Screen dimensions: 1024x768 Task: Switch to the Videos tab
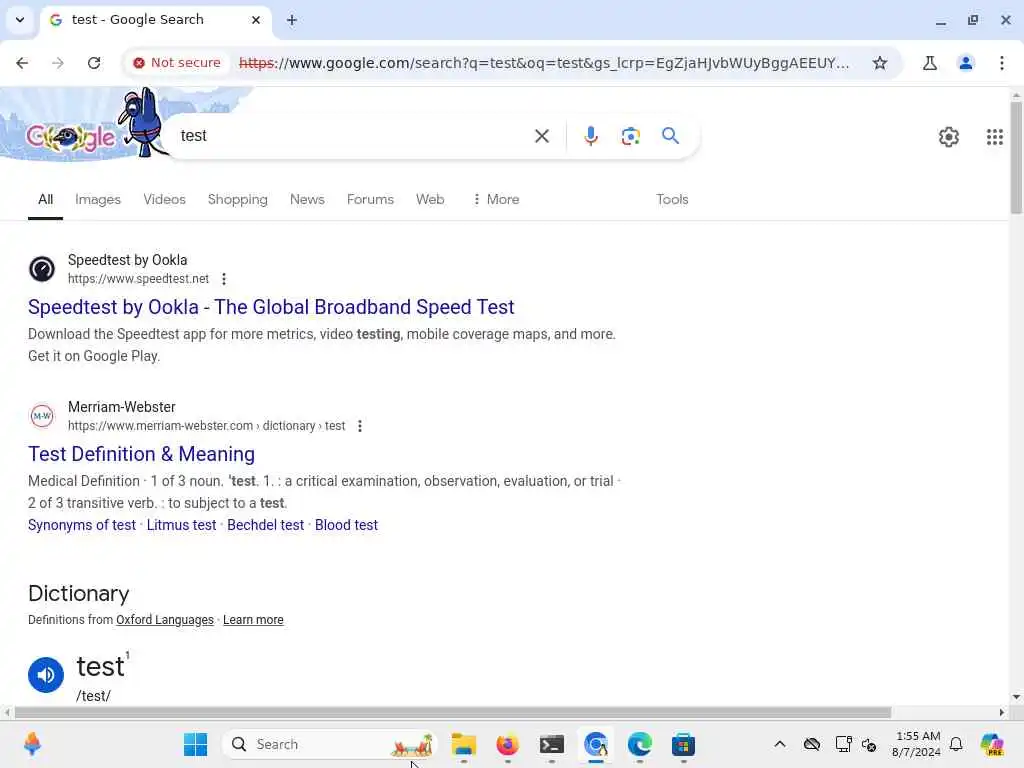[165, 199]
